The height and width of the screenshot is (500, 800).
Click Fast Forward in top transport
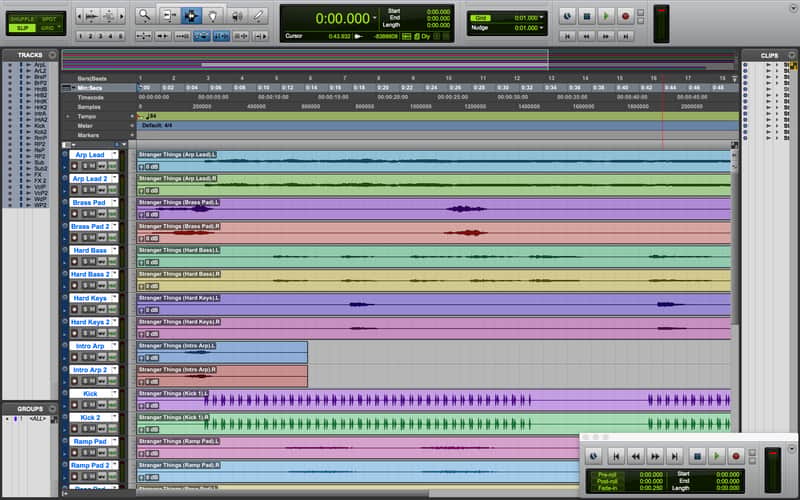click(606, 36)
